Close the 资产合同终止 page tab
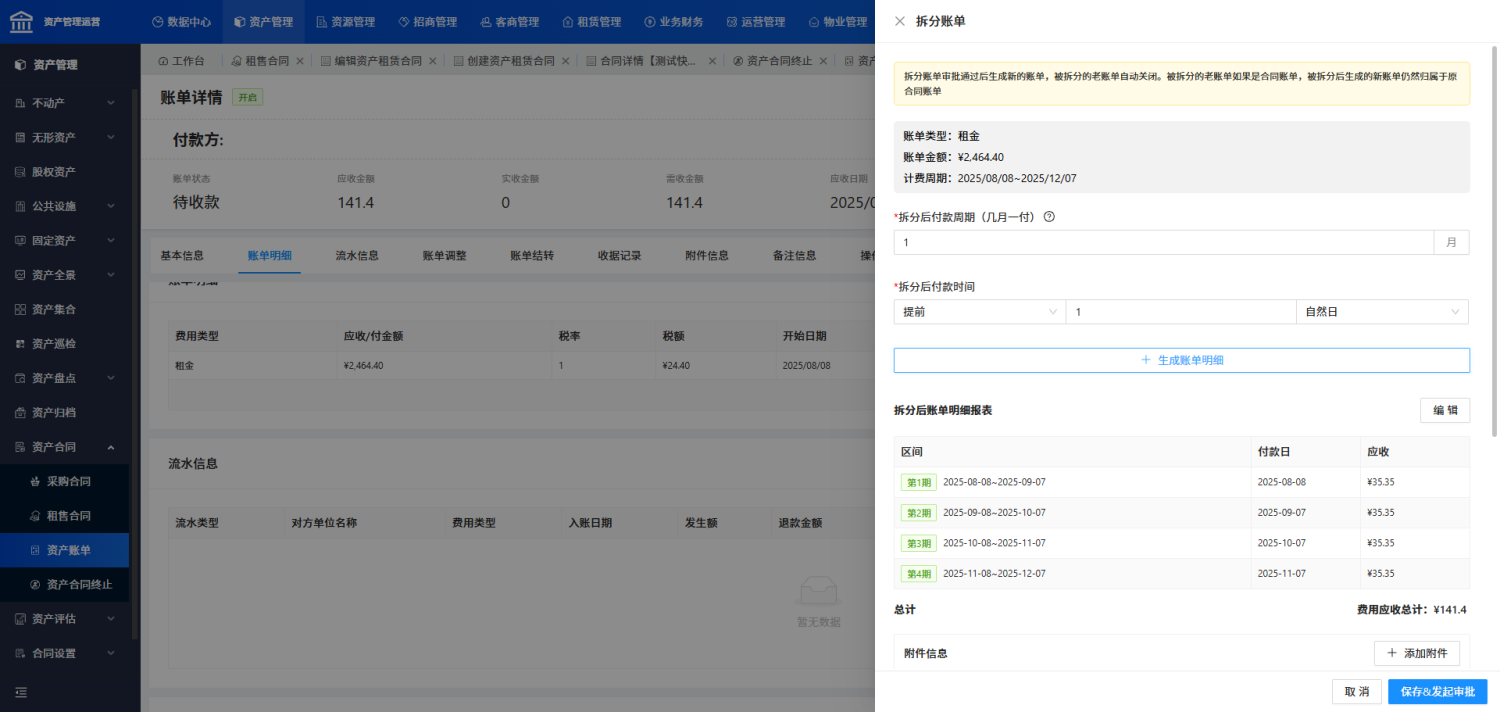 pyautogui.click(x=823, y=61)
